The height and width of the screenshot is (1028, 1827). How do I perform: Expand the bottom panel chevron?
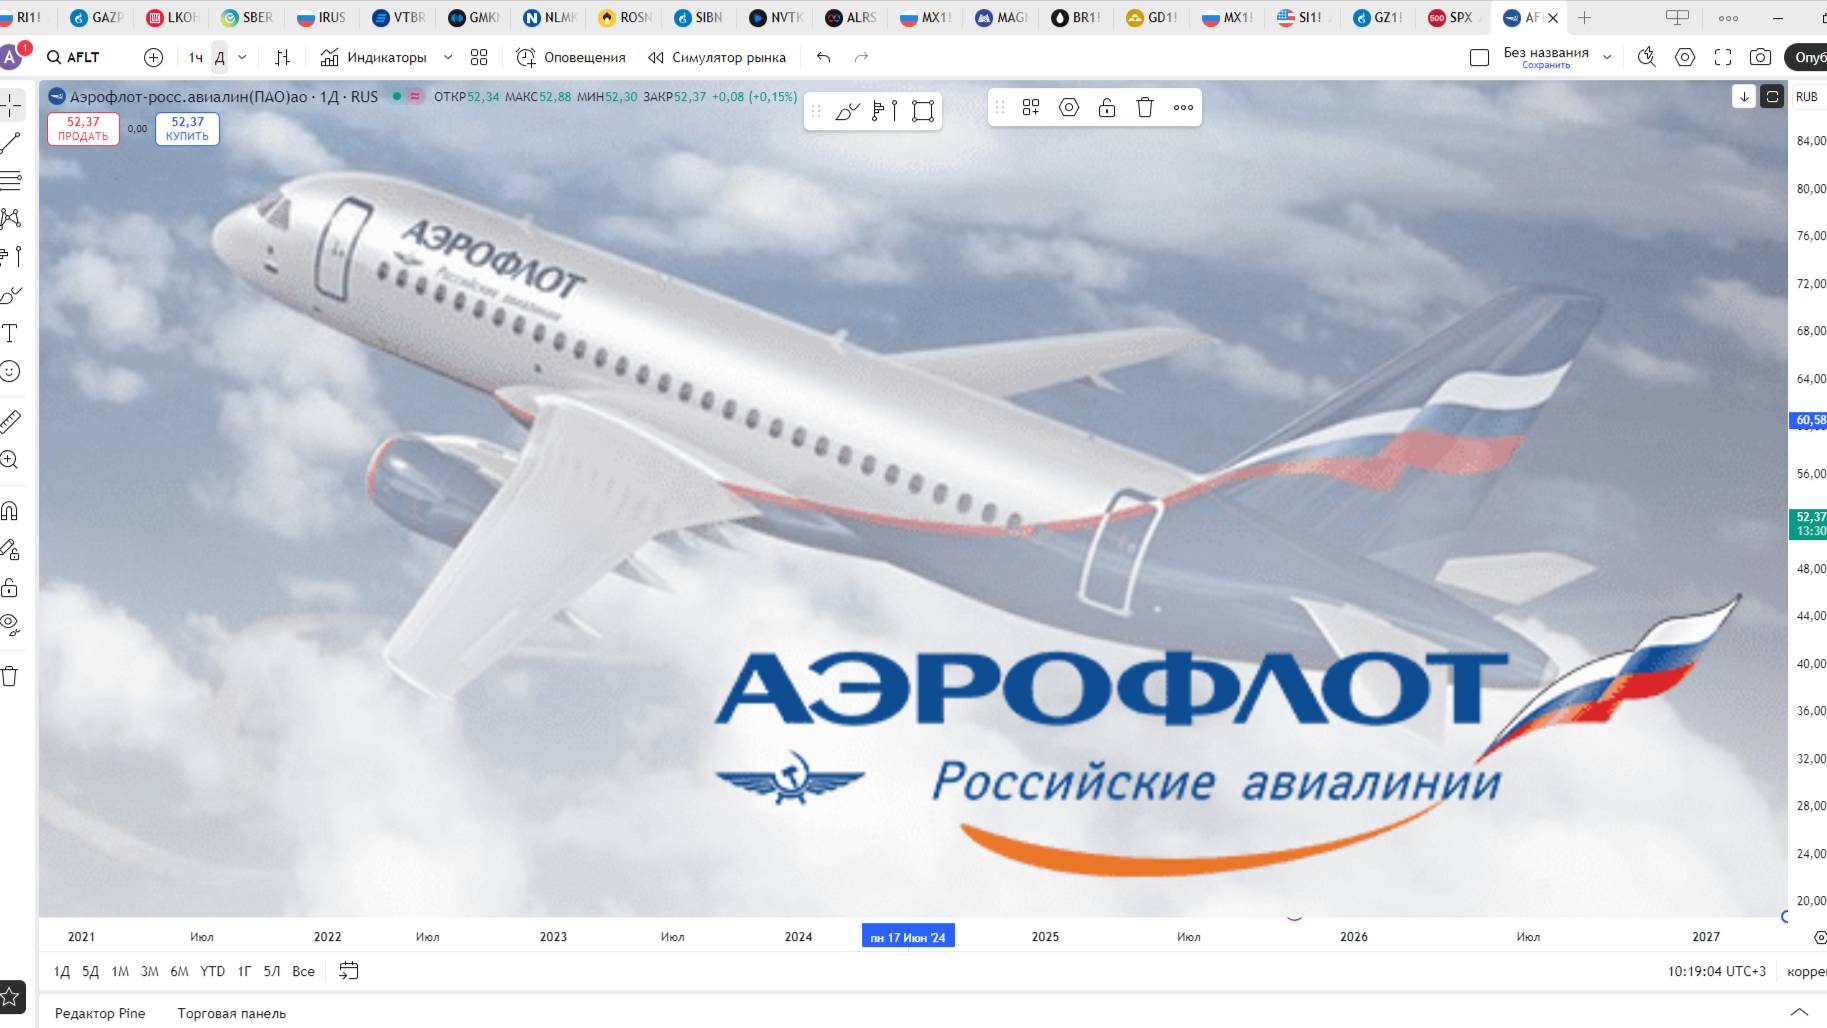[1799, 1012]
